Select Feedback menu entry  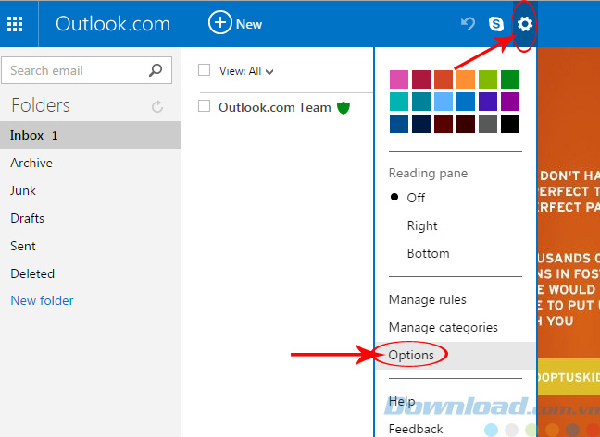(416, 429)
